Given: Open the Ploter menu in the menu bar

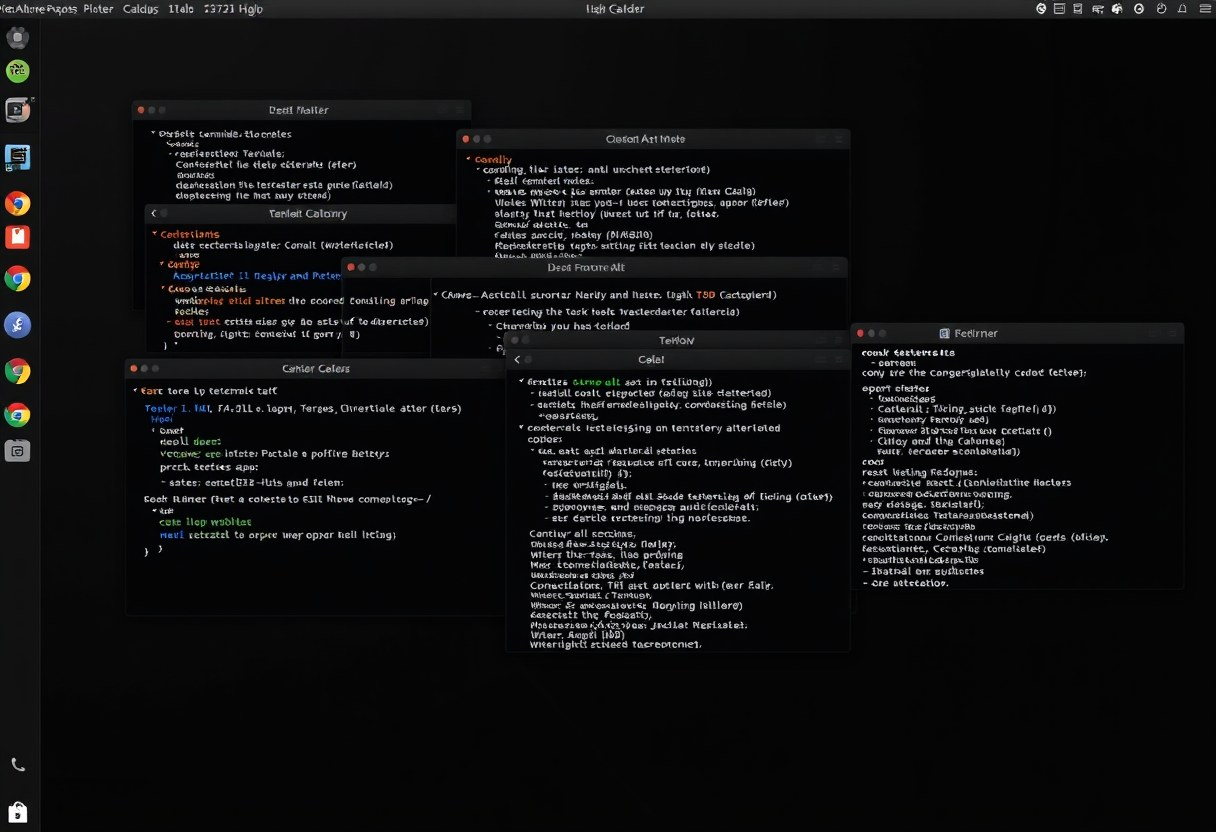Looking at the screenshot, I should click(x=98, y=9).
